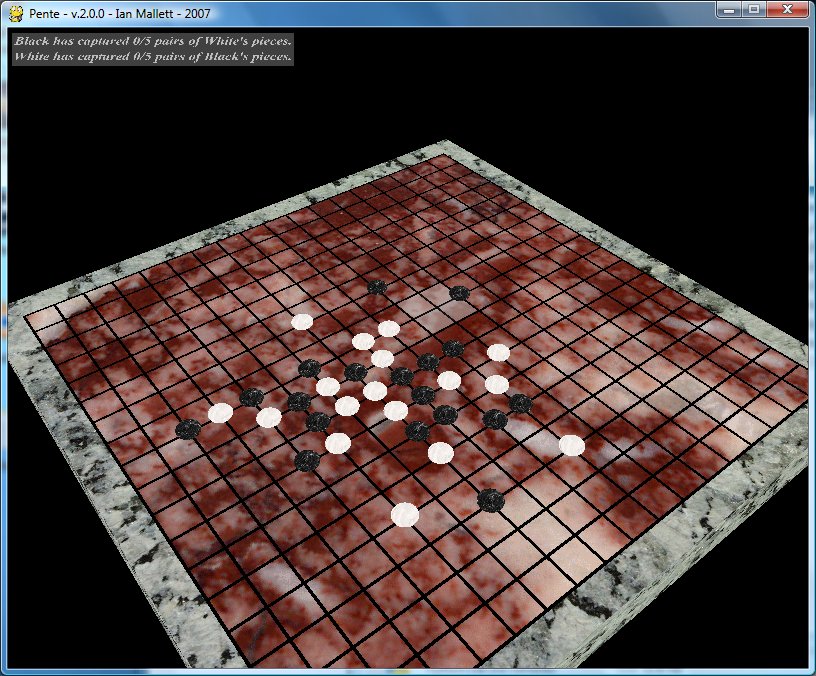Close the Pente game window
816x676 pixels.
pos(789,9)
